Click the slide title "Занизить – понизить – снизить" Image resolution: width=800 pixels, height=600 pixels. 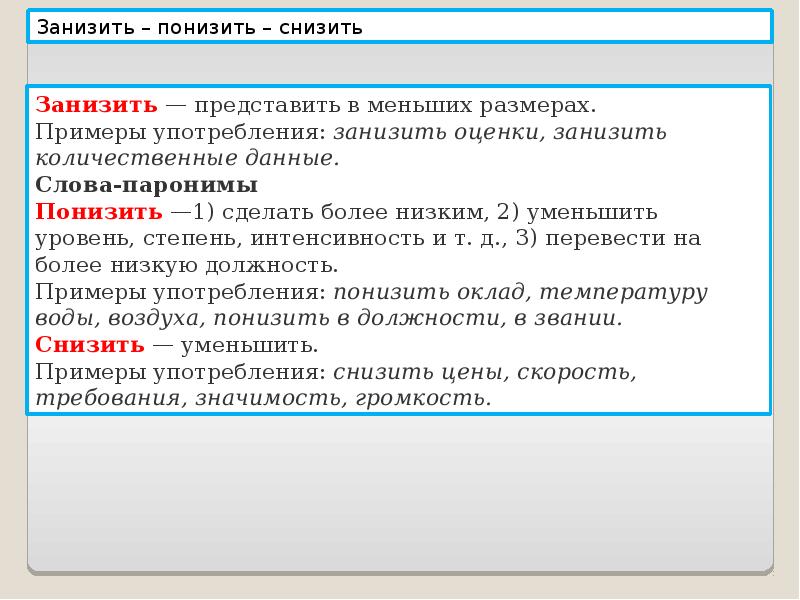click(200, 27)
